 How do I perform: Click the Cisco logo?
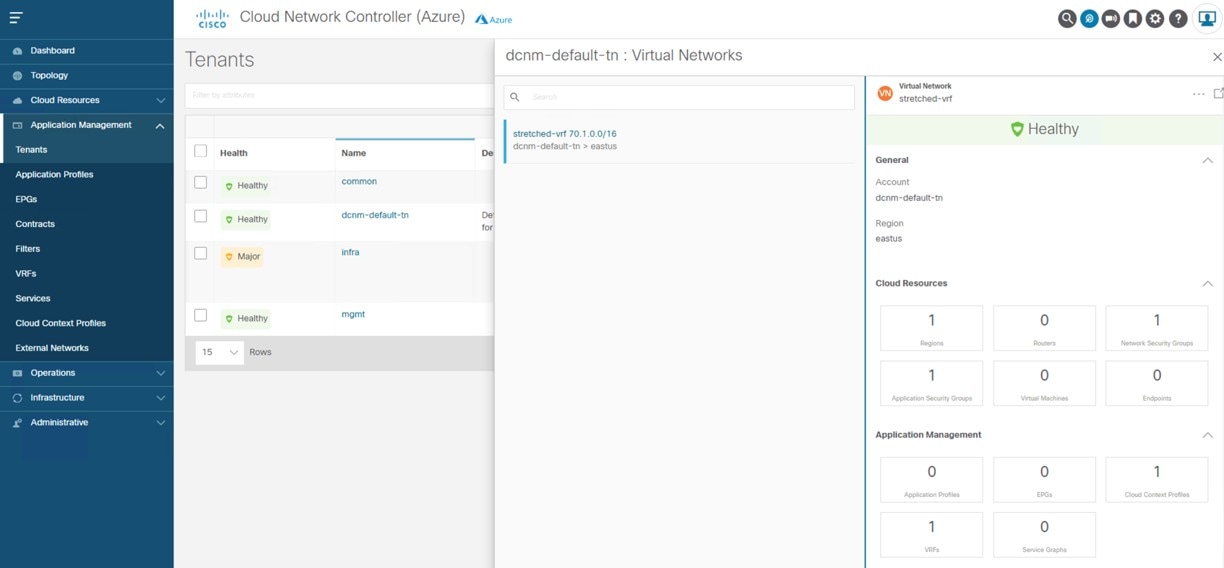(212, 18)
